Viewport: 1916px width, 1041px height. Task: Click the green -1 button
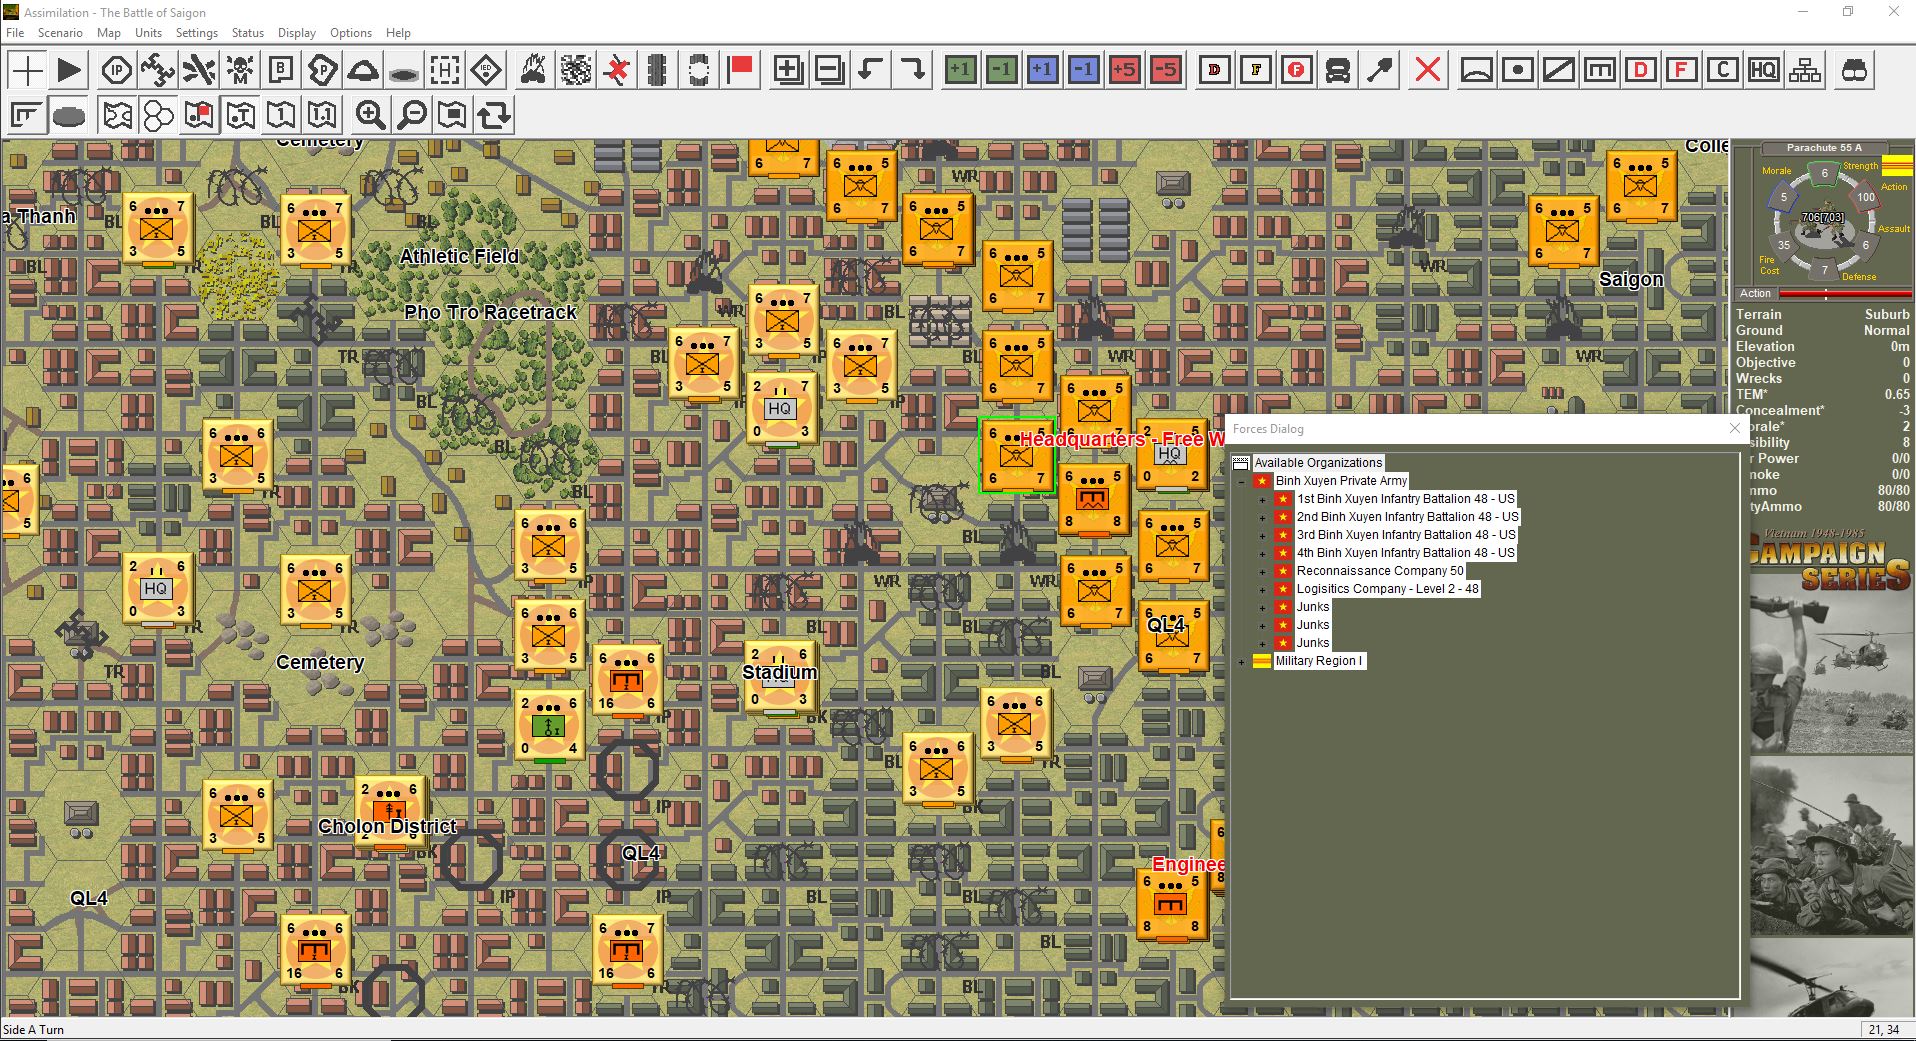click(x=1001, y=70)
